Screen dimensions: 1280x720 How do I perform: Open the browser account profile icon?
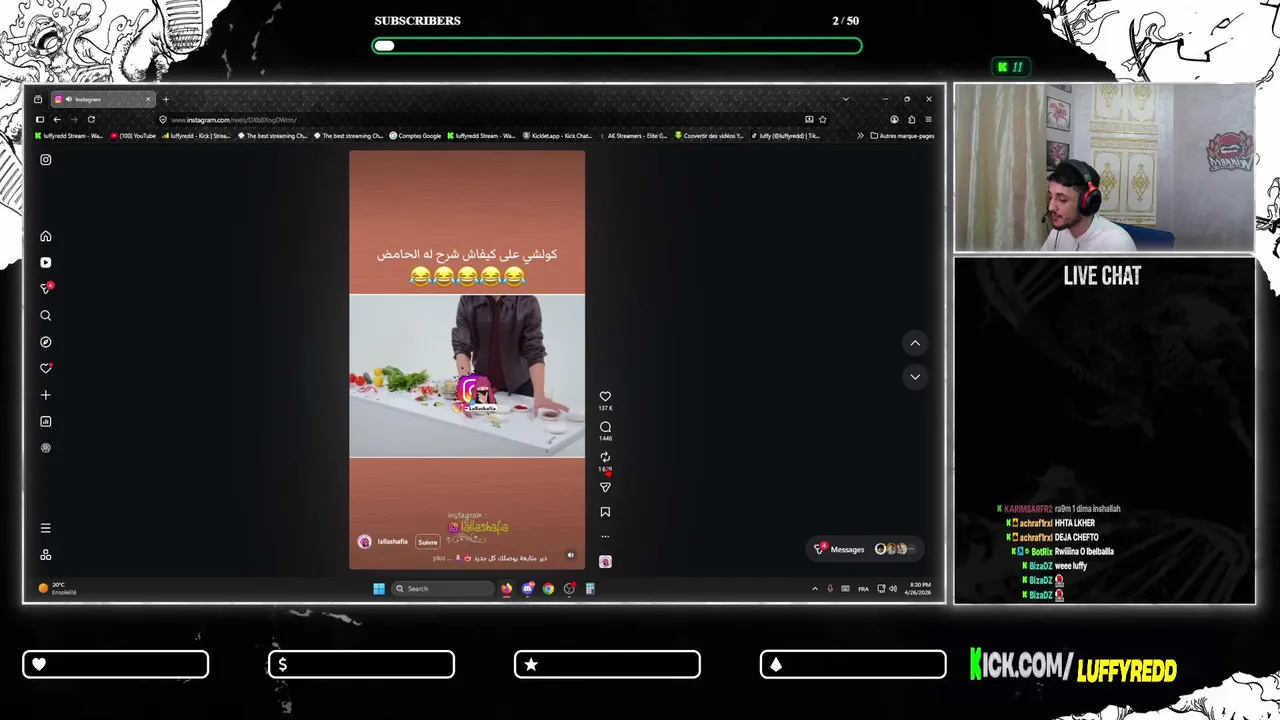[894, 120]
